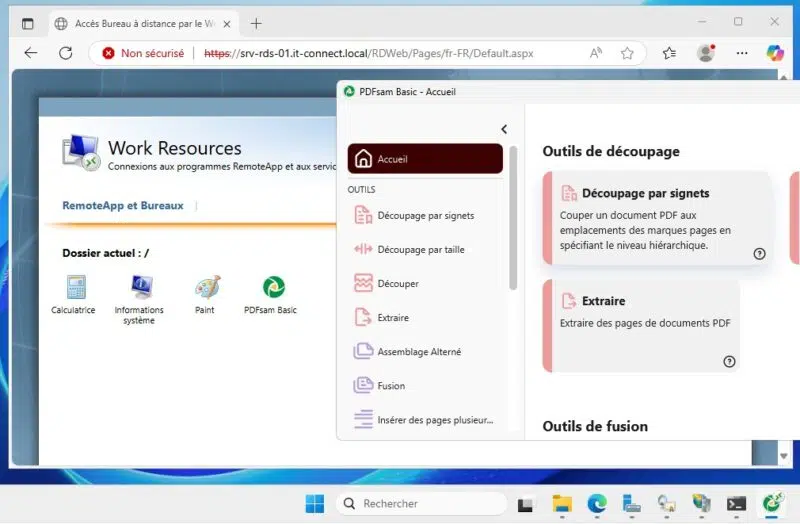Open Insérer des pages plusieurs tool
Viewport: 800px width, 524px height.
(425, 420)
